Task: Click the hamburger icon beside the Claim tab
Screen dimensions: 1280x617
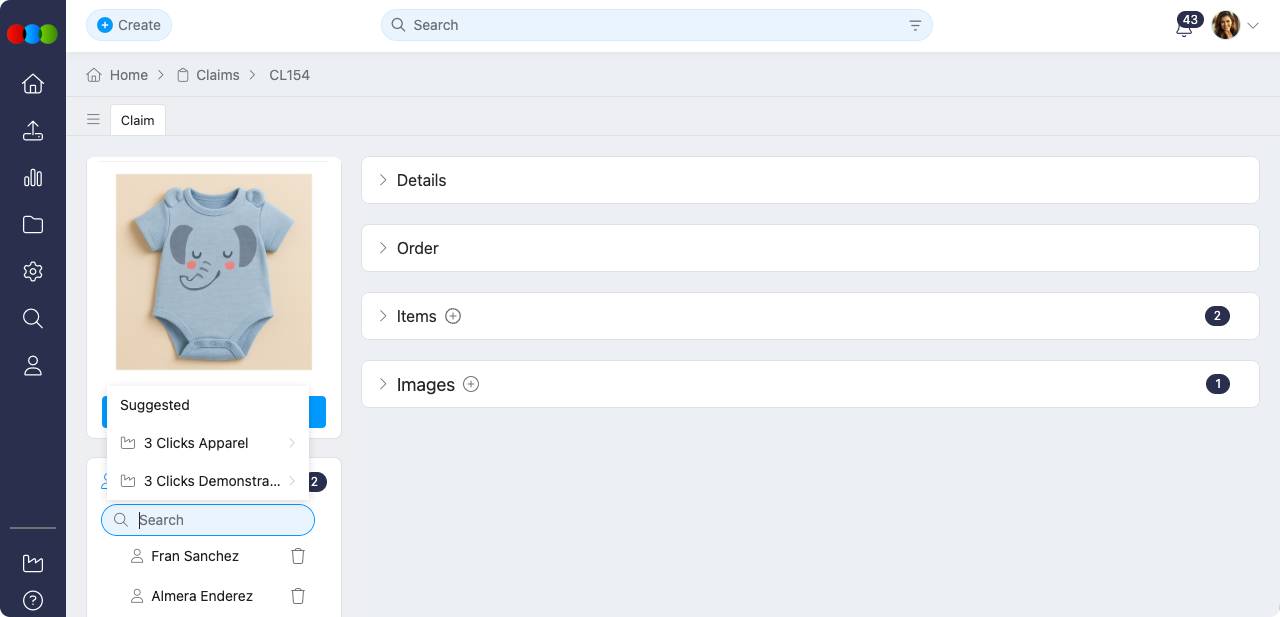Action: (93, 119)
